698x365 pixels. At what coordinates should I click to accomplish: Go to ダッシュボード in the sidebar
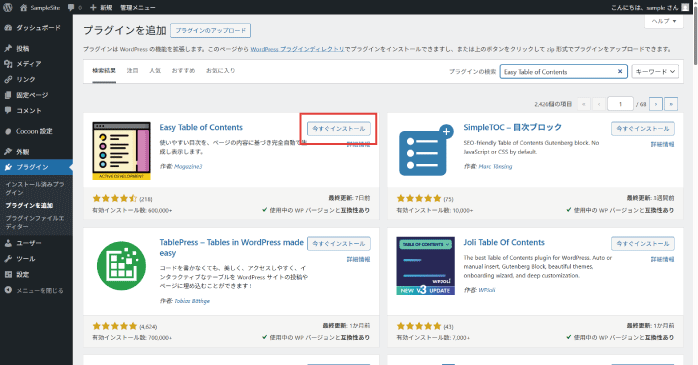[36, 28]
